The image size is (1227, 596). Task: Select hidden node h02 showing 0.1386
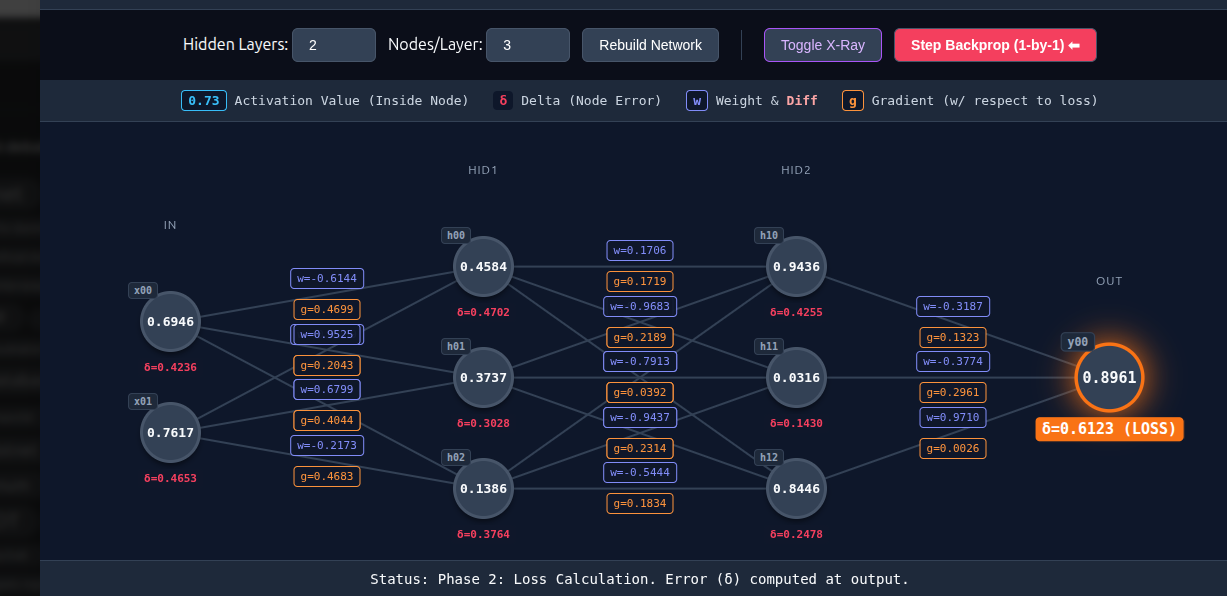pyautogui.click(x=483, y=489)
